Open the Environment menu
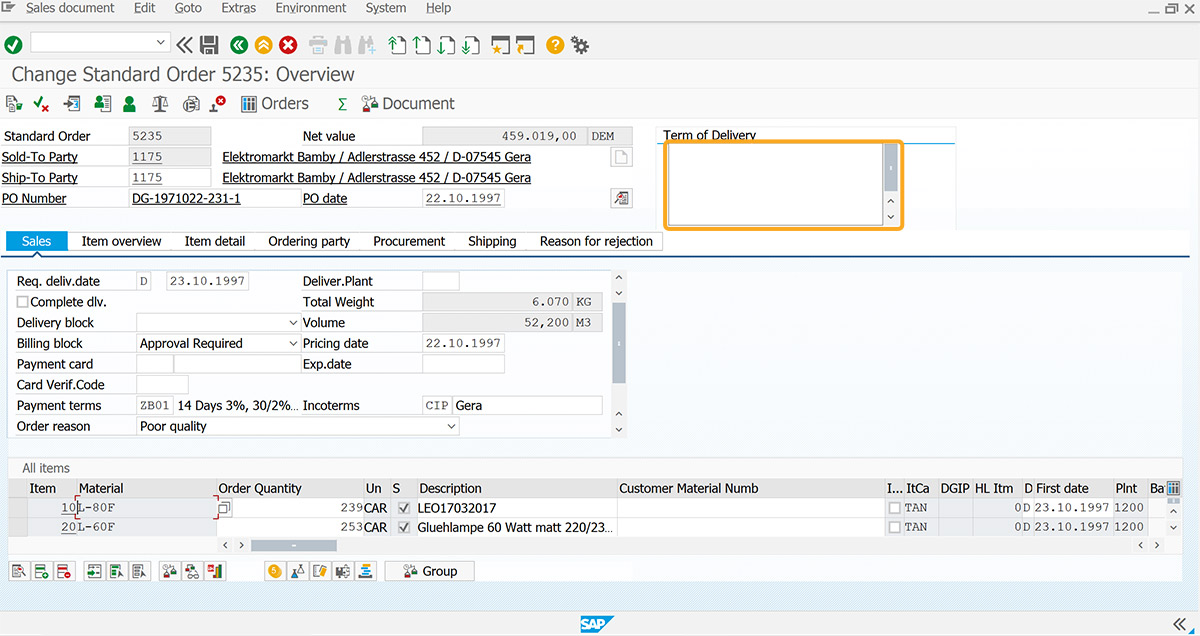1200x636 pixels. 311,8
